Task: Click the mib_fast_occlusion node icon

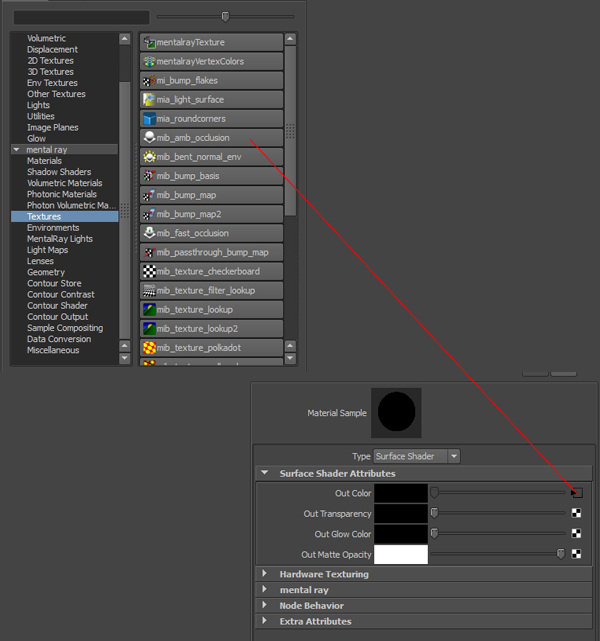Action: coord(149,233)
